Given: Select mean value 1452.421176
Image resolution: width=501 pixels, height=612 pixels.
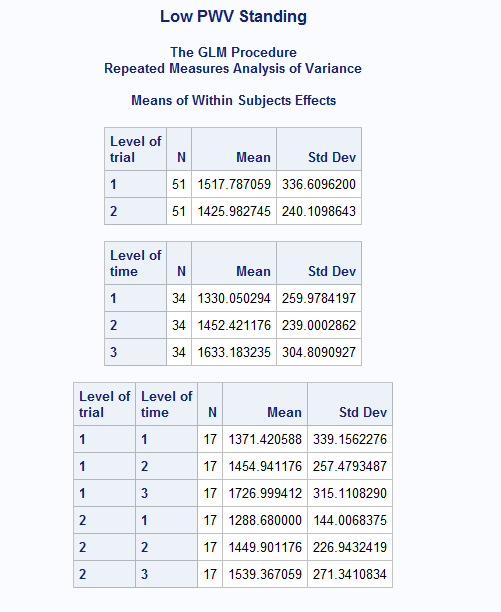Looking at the screenshot, I should (234, 325).
